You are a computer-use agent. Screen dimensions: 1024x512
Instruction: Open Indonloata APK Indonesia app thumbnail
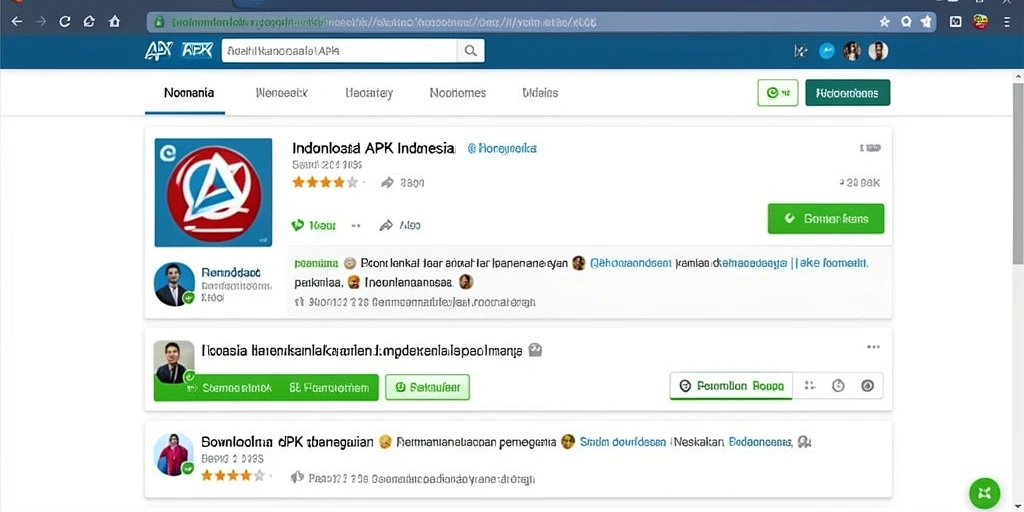214,193
